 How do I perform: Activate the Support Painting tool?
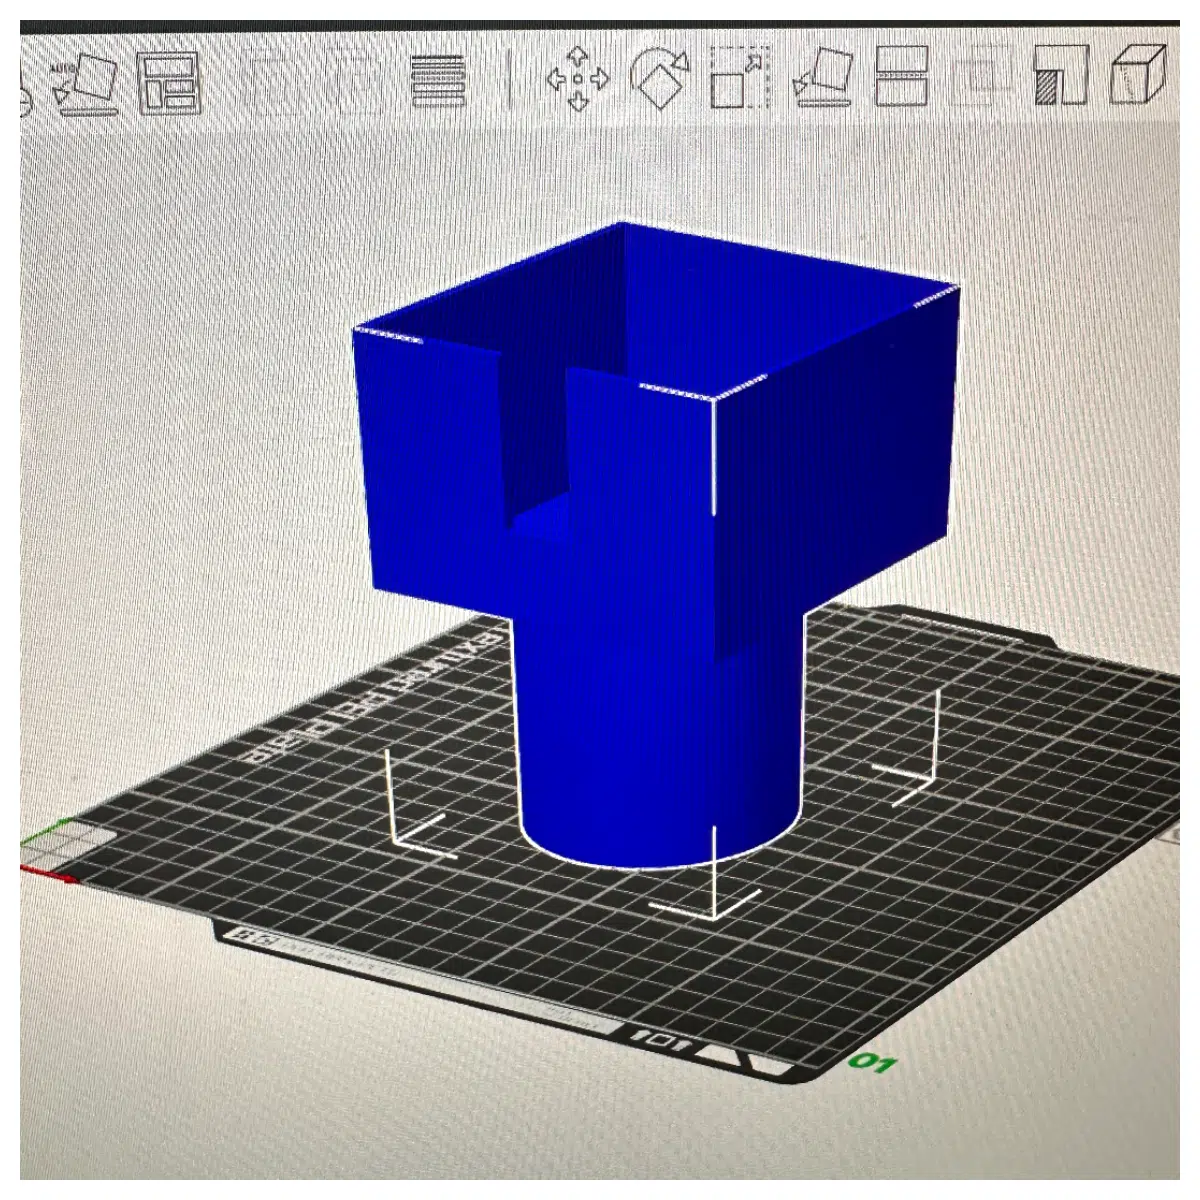pyautogui.click(x=1060, y=74)
